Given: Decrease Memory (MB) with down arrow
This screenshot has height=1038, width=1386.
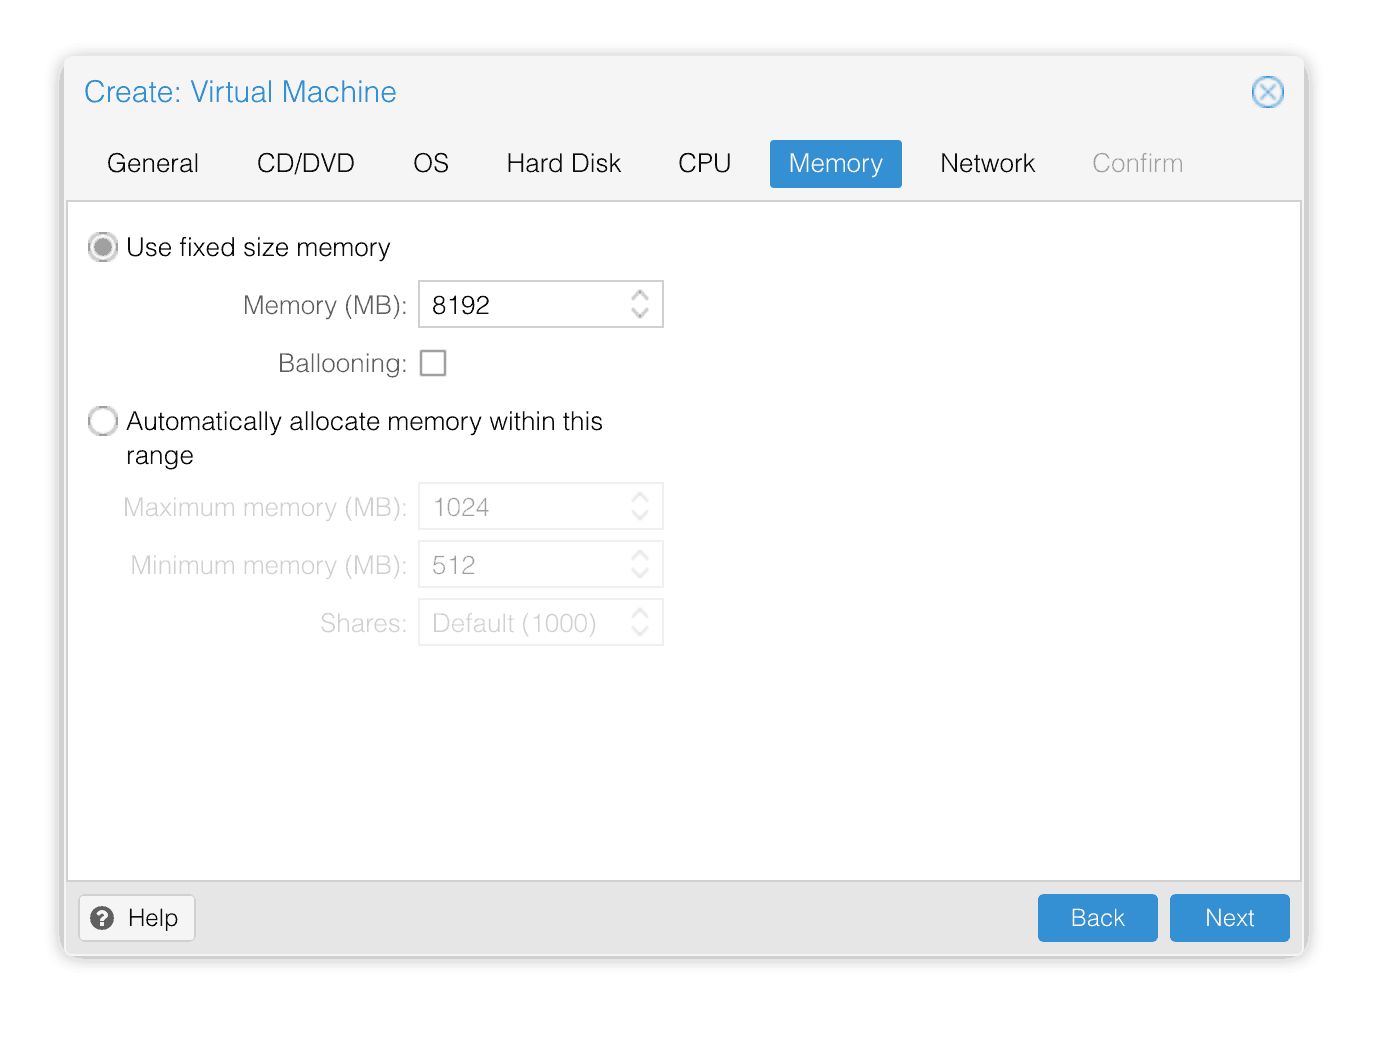Looking at the screenshot, I should tap(640, 313).
